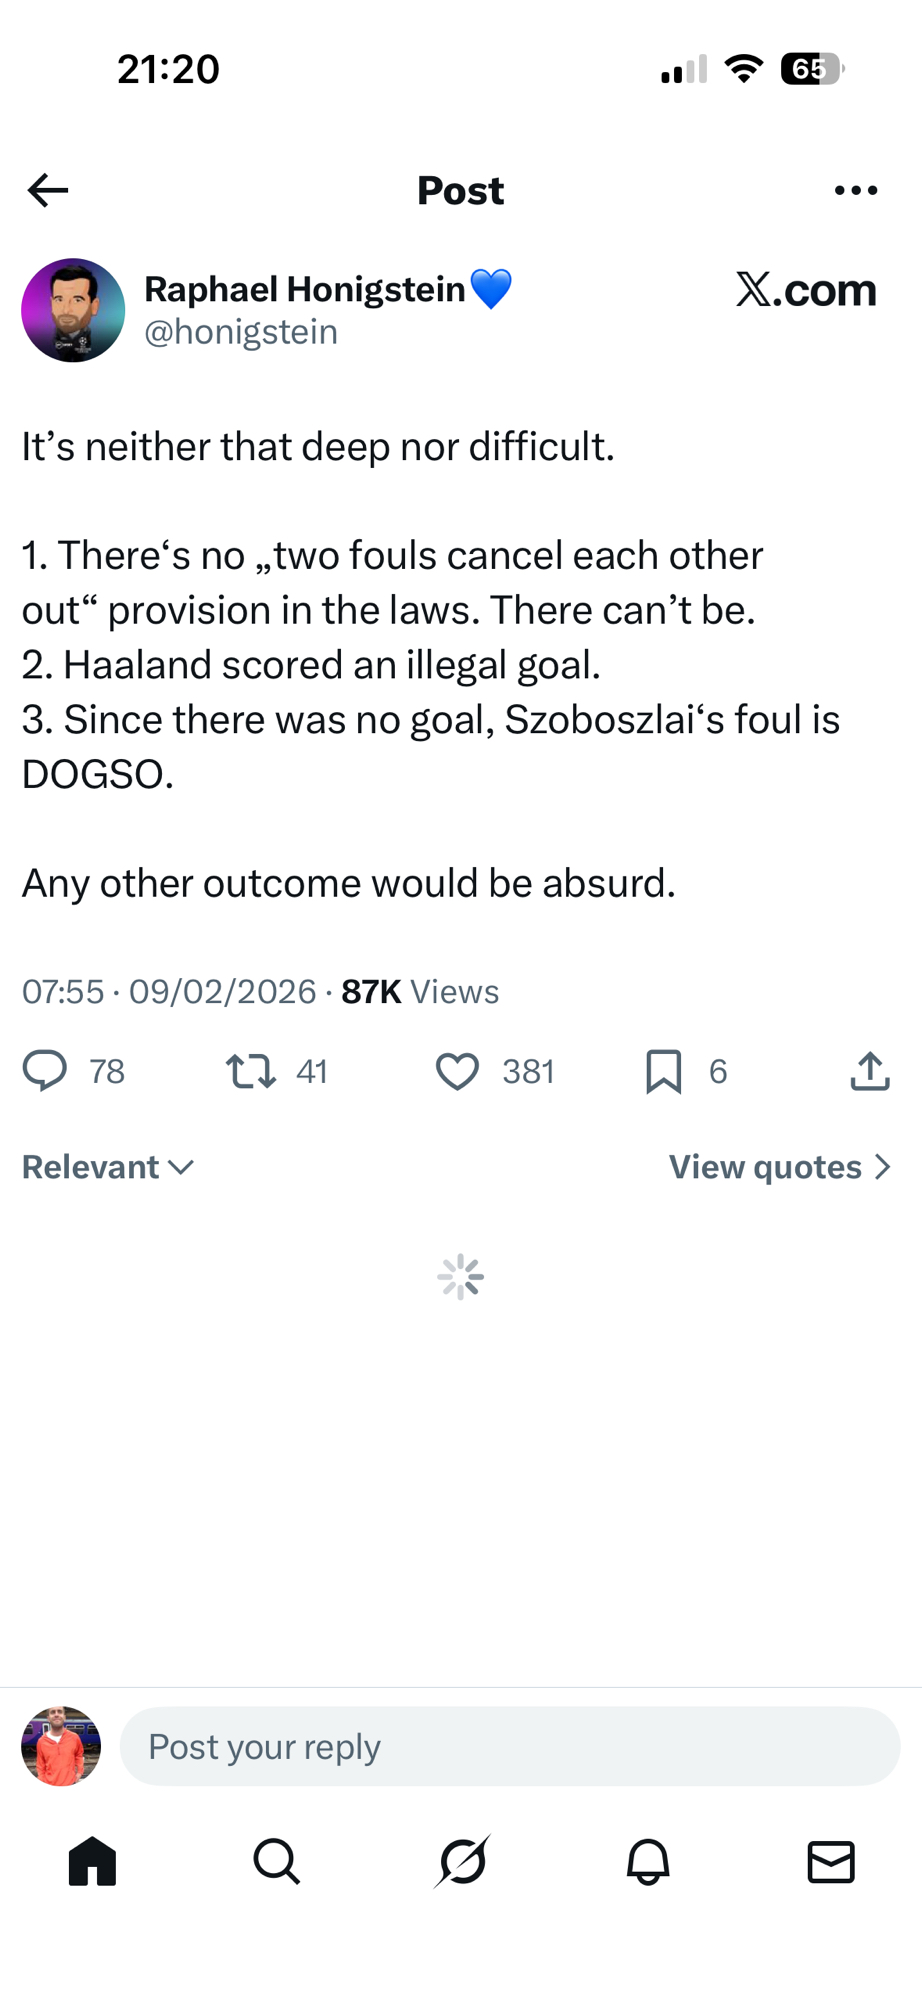Tap the Raphael Honigstein display name

pos(305,289)
